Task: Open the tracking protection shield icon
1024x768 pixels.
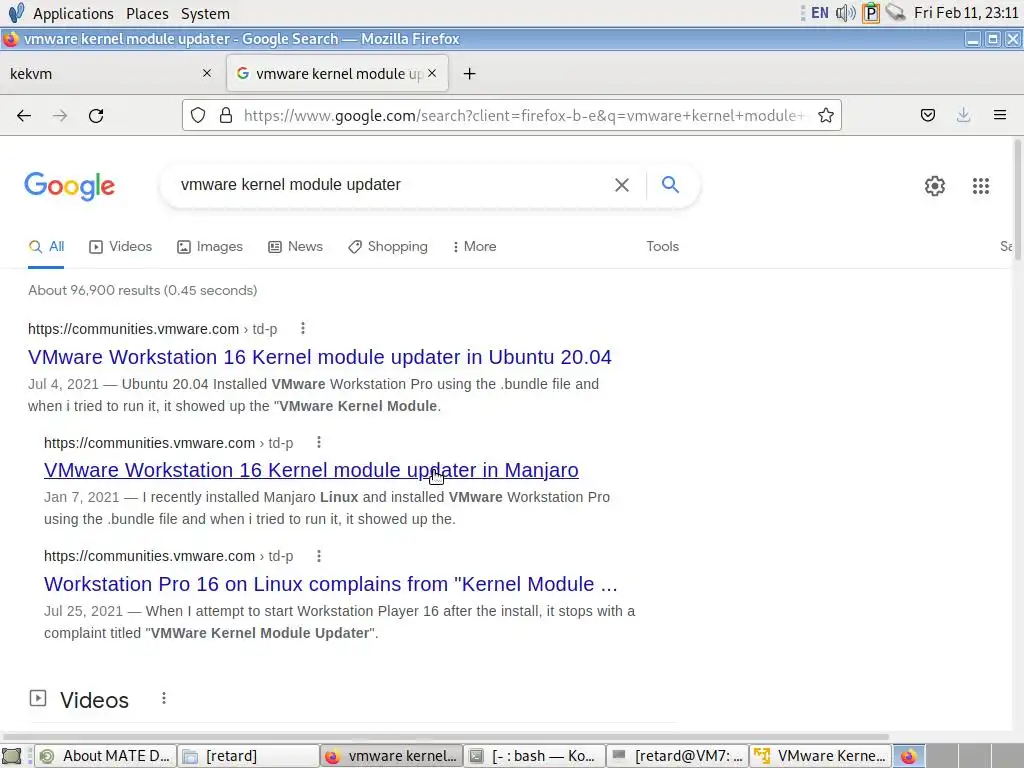Action: (x=198, y=116)
